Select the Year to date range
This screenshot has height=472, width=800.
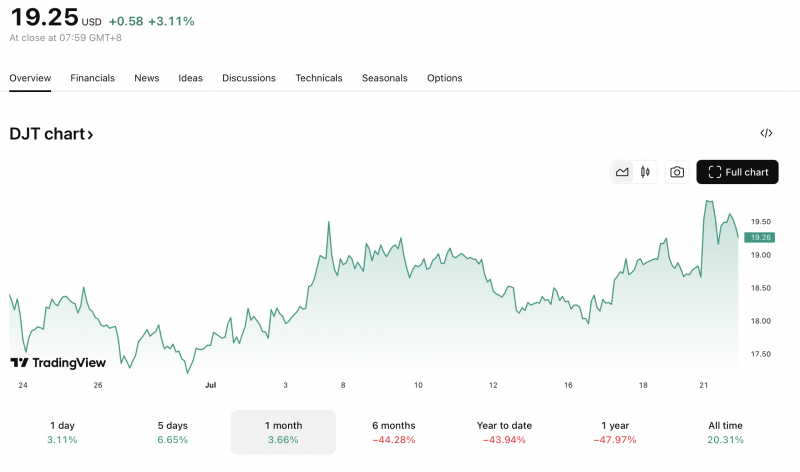[504, 432]
